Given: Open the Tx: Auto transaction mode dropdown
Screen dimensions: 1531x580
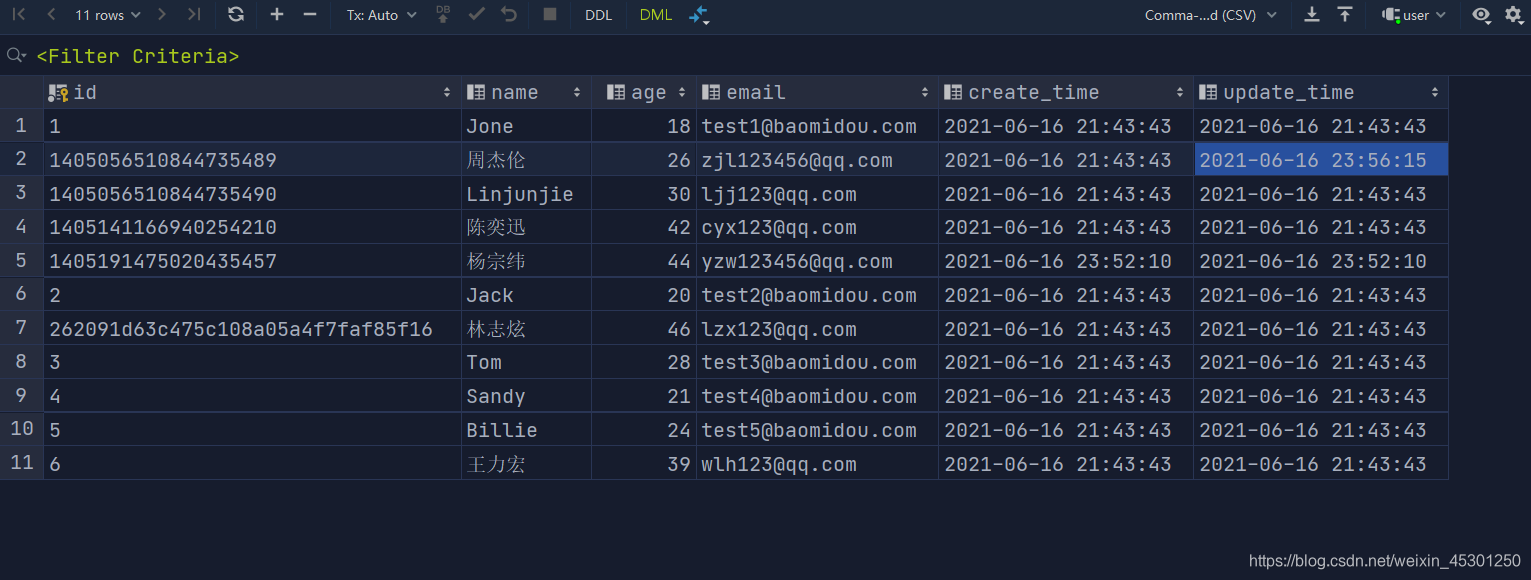Looking at the screenshot, I should point(381,15).
